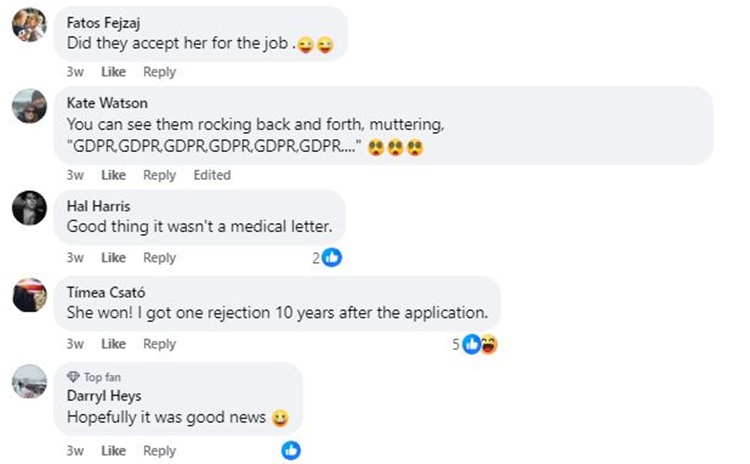The width and height of the screenshot is (750, 464).
Task: Like Darryl Heys's comment
Action: [x=114, y=451]
